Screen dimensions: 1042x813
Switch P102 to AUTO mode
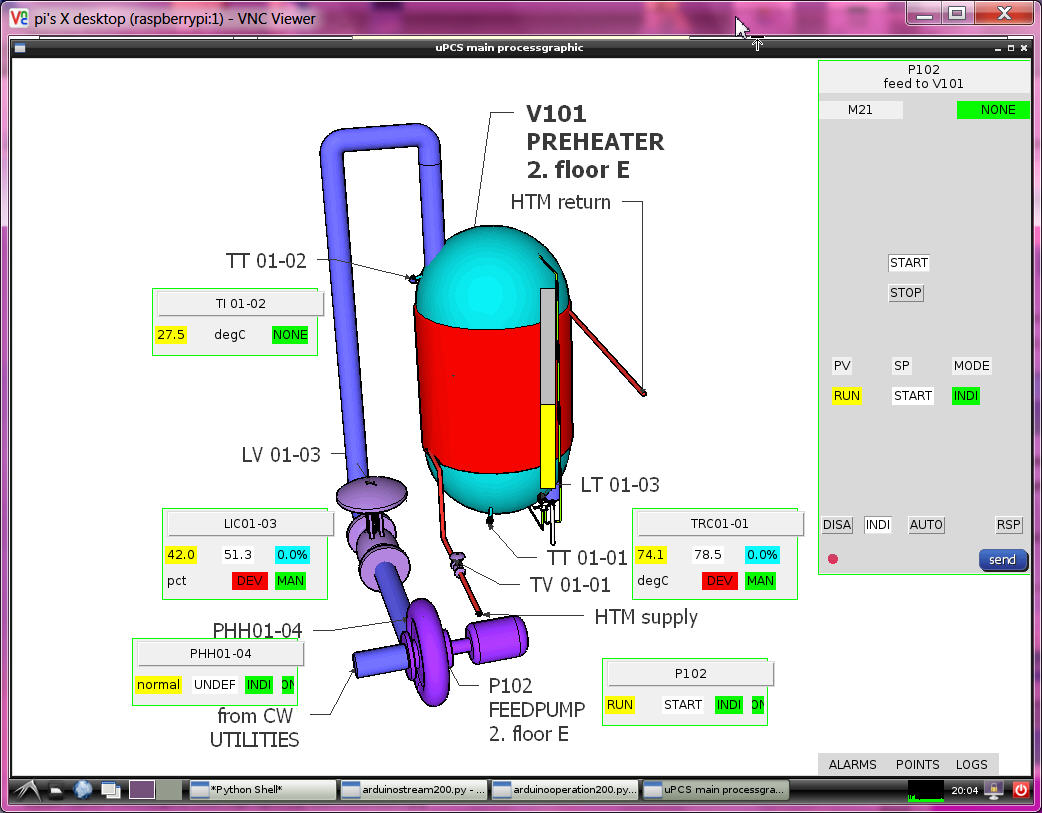[x=926, y=525]
